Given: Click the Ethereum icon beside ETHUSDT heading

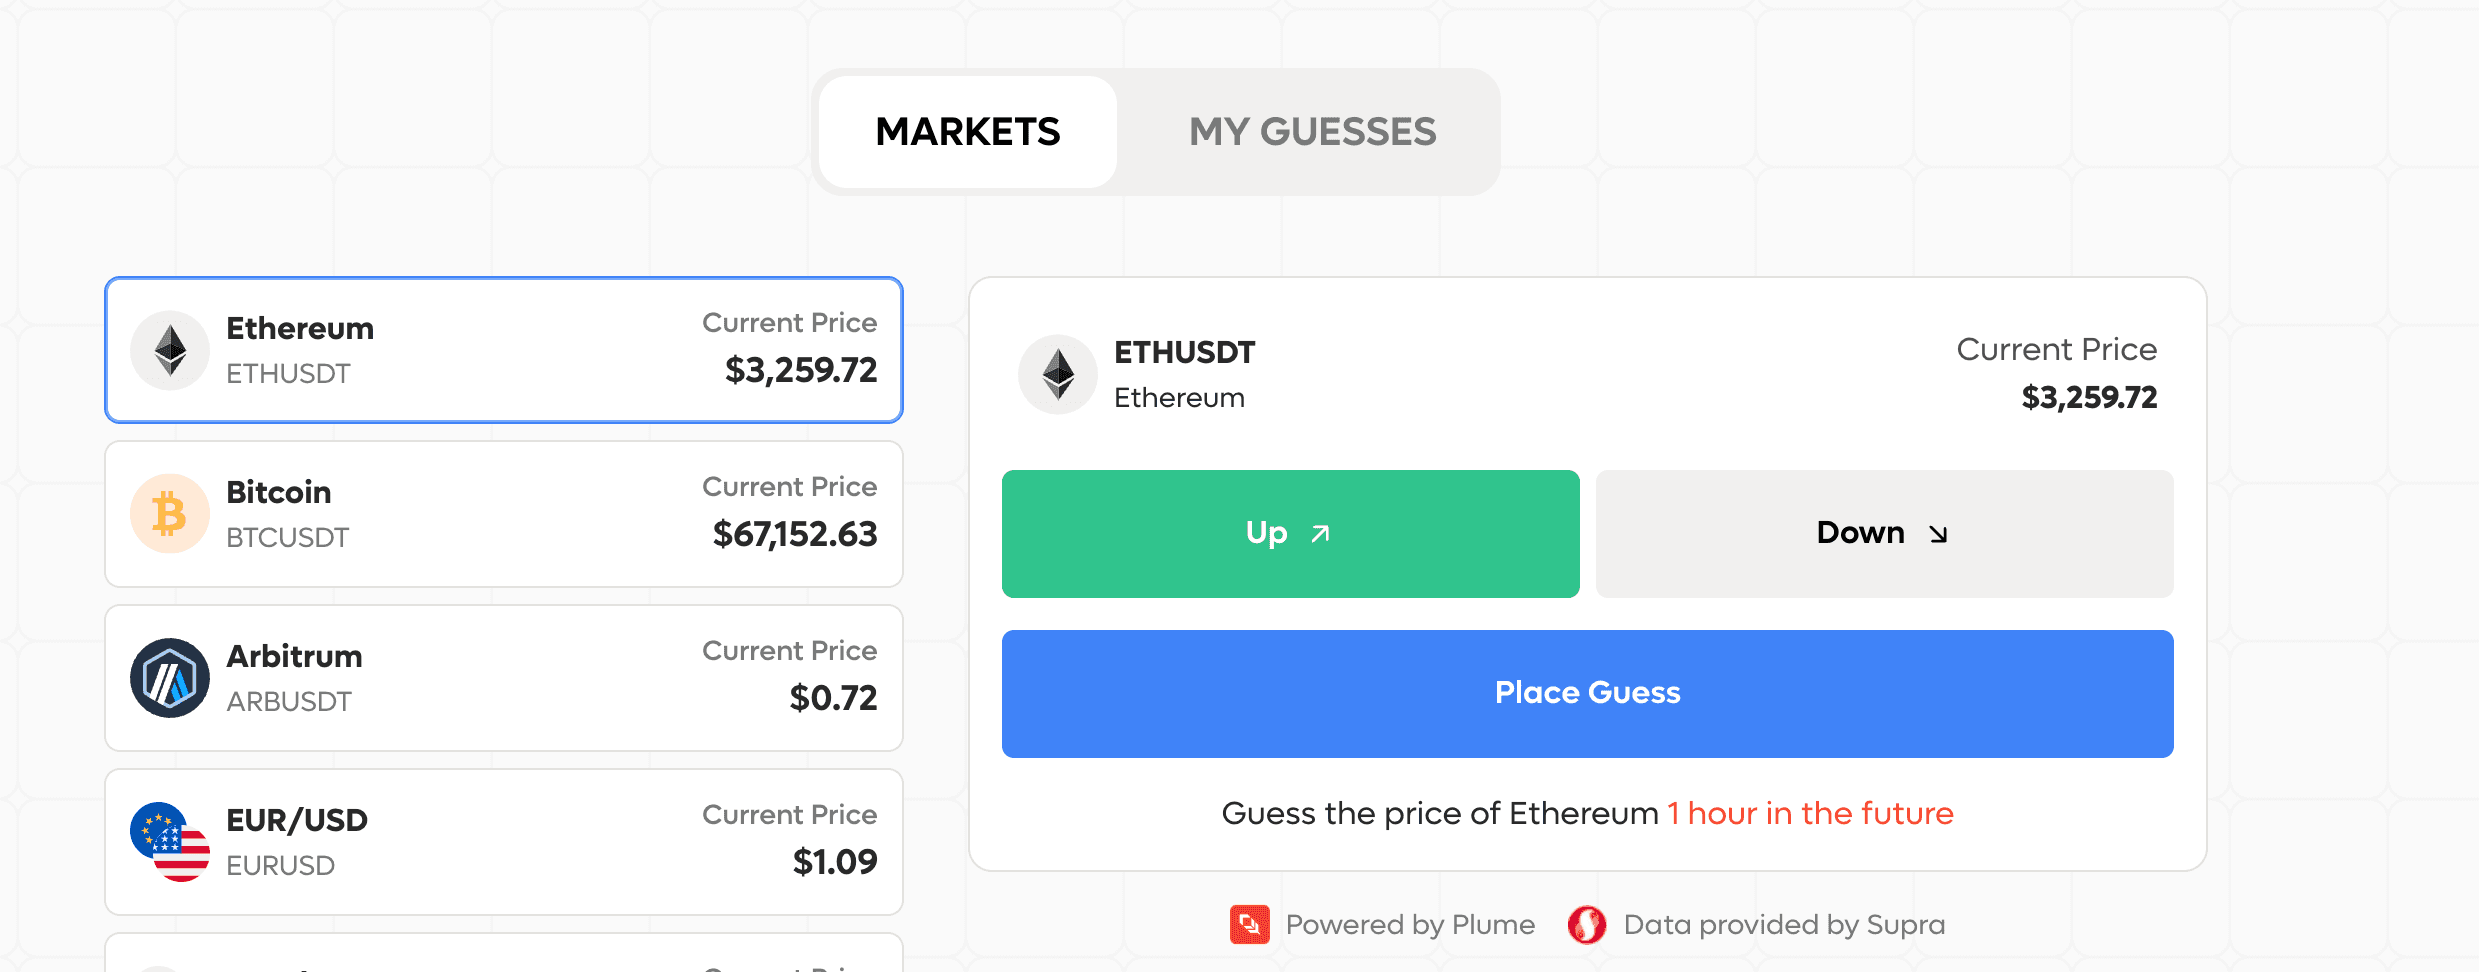Looking at the screenshot, I should click(x=1058, y=374).
